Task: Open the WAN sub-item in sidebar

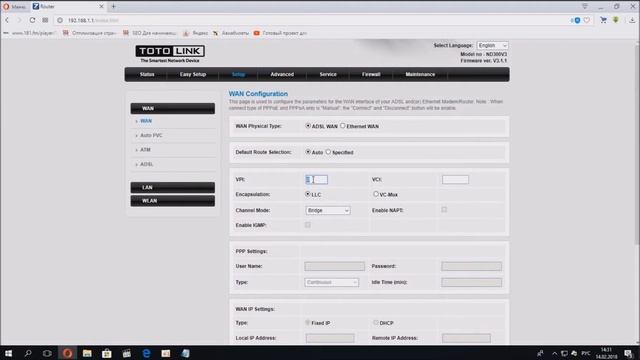Action: point(146,121)
